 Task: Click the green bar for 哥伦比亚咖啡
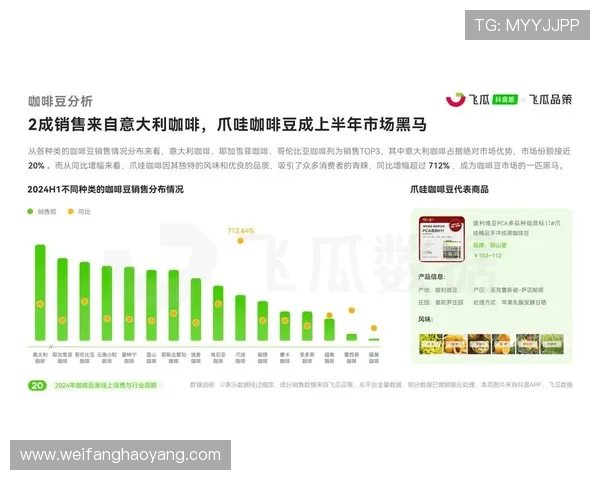85,301
